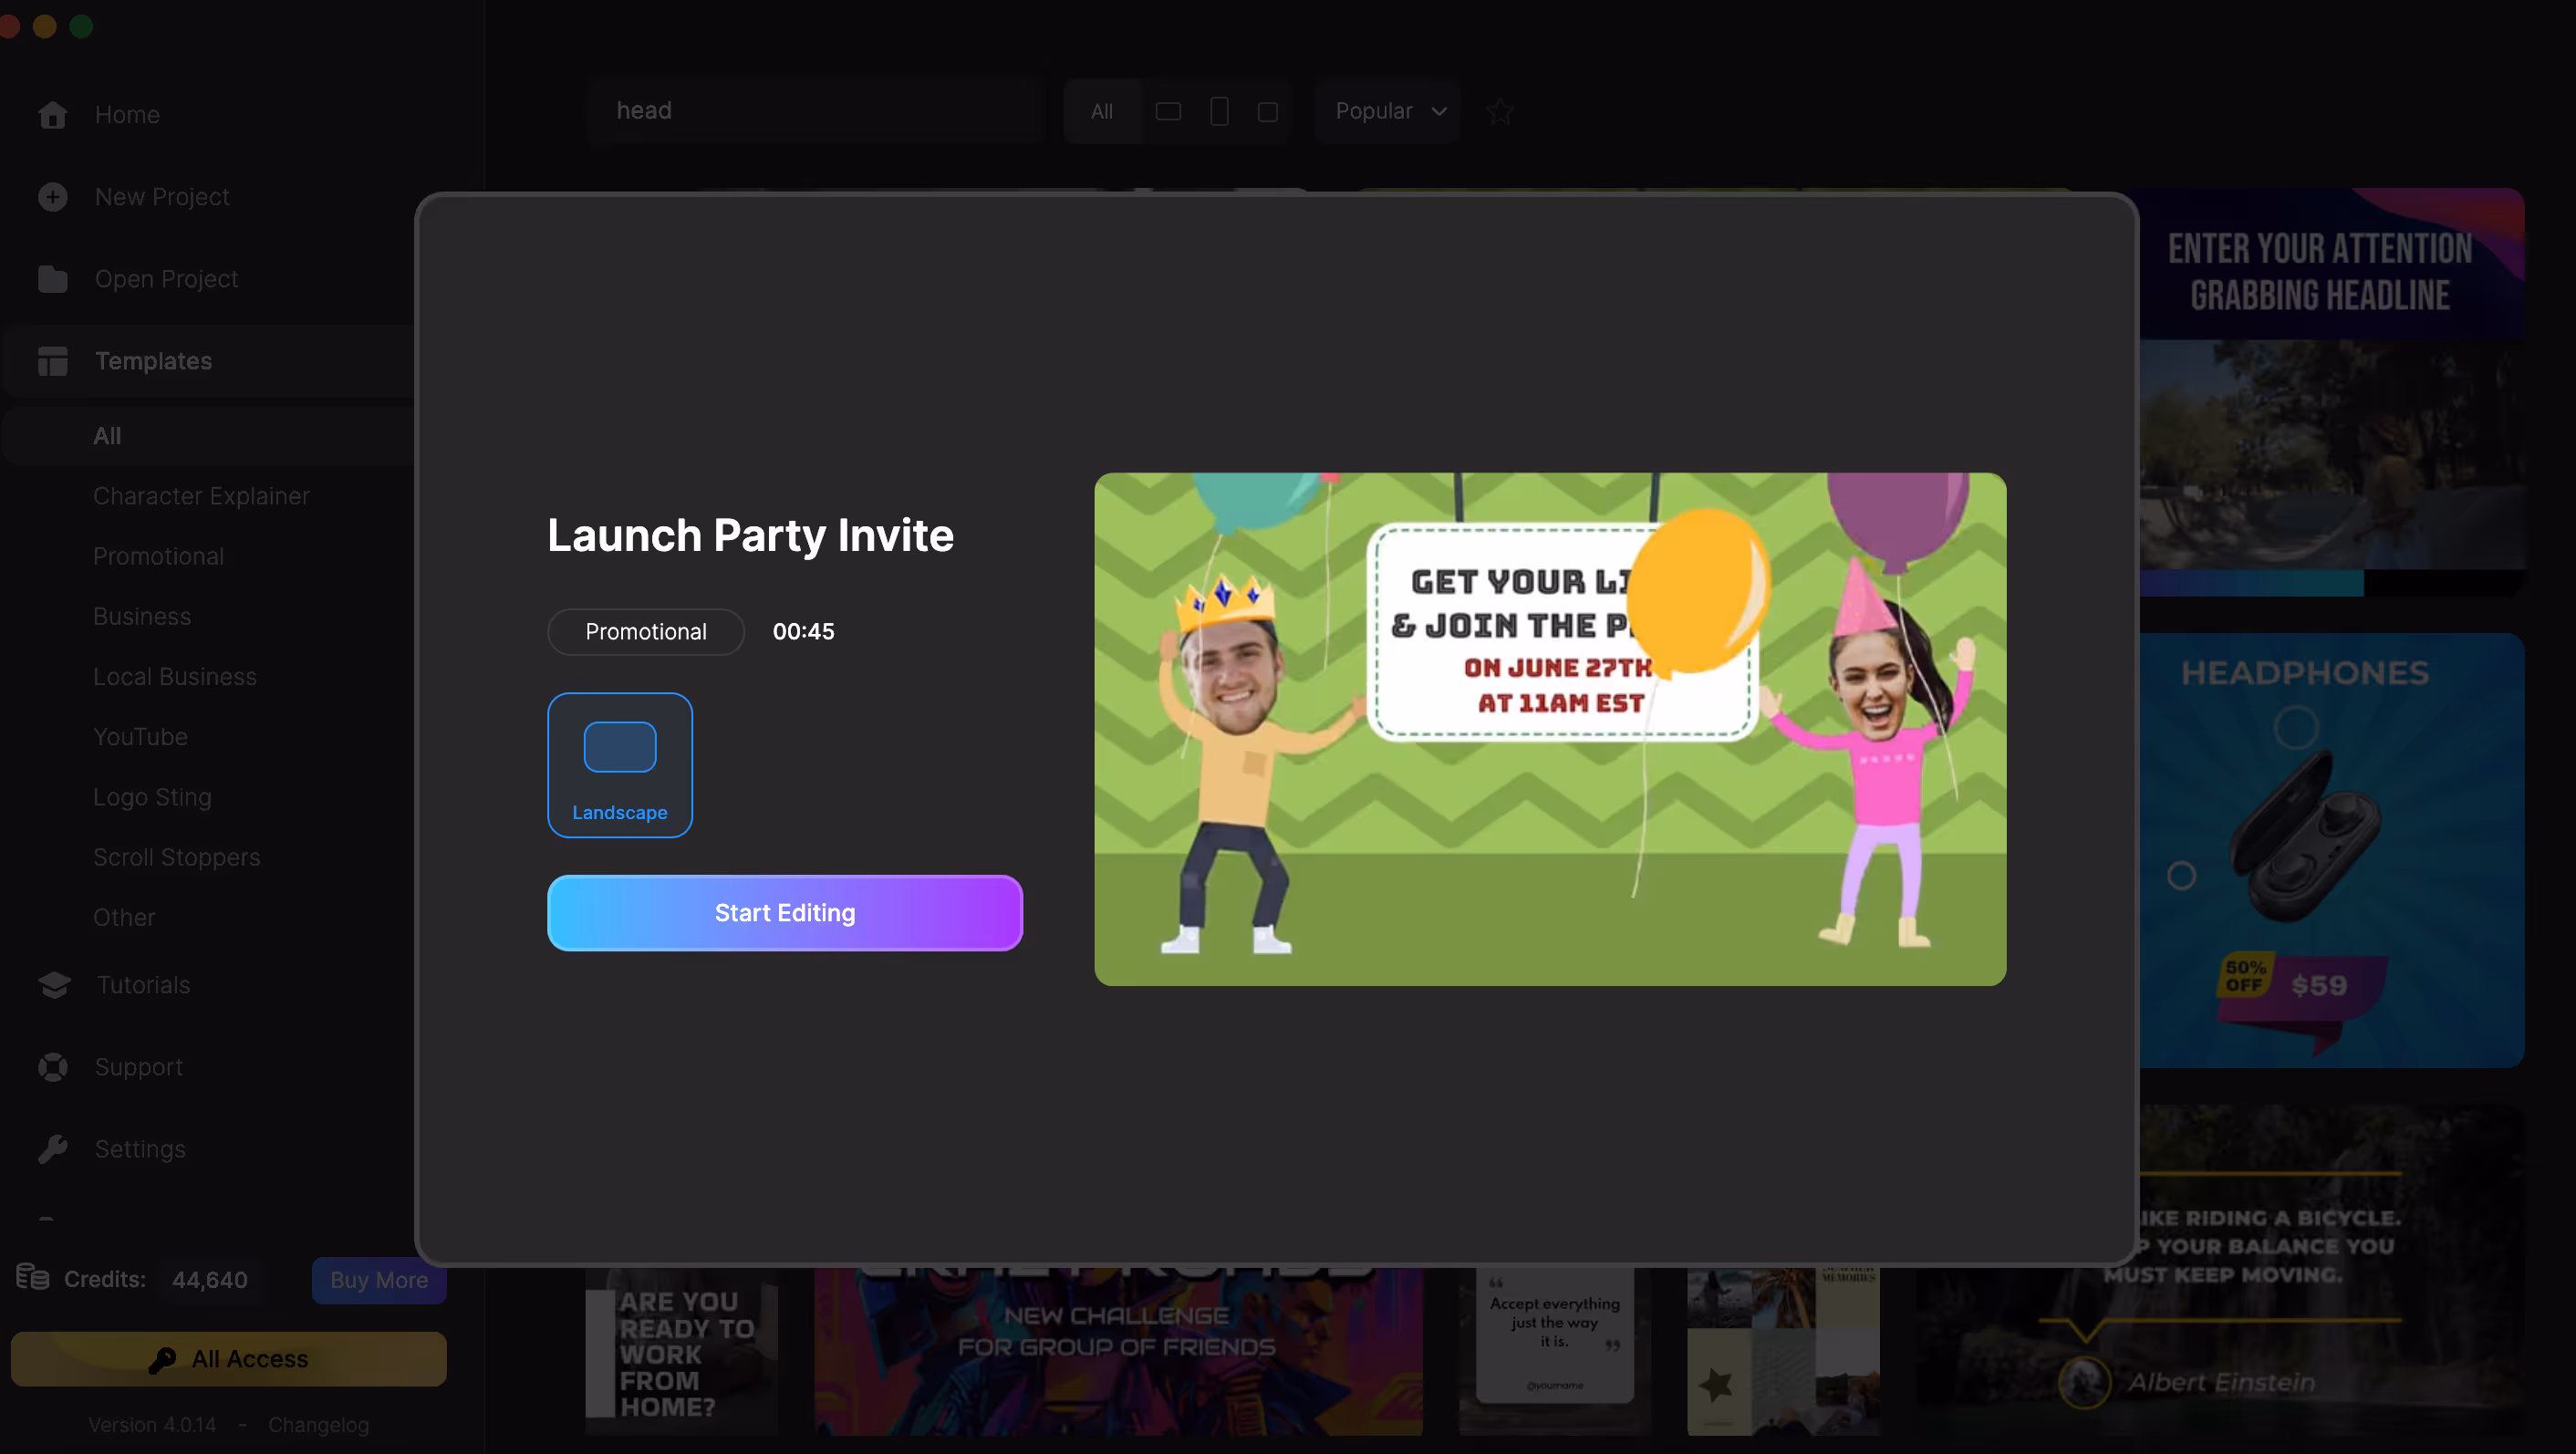Filter templates by square format icon

[x=1267, y=111]
